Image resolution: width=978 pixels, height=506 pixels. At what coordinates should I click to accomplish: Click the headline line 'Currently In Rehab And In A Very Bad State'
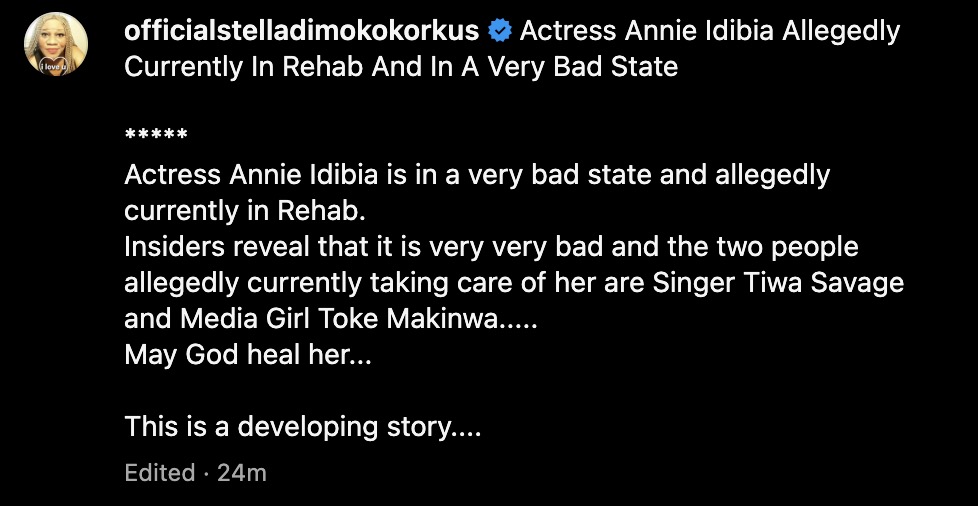pos(401,68)
